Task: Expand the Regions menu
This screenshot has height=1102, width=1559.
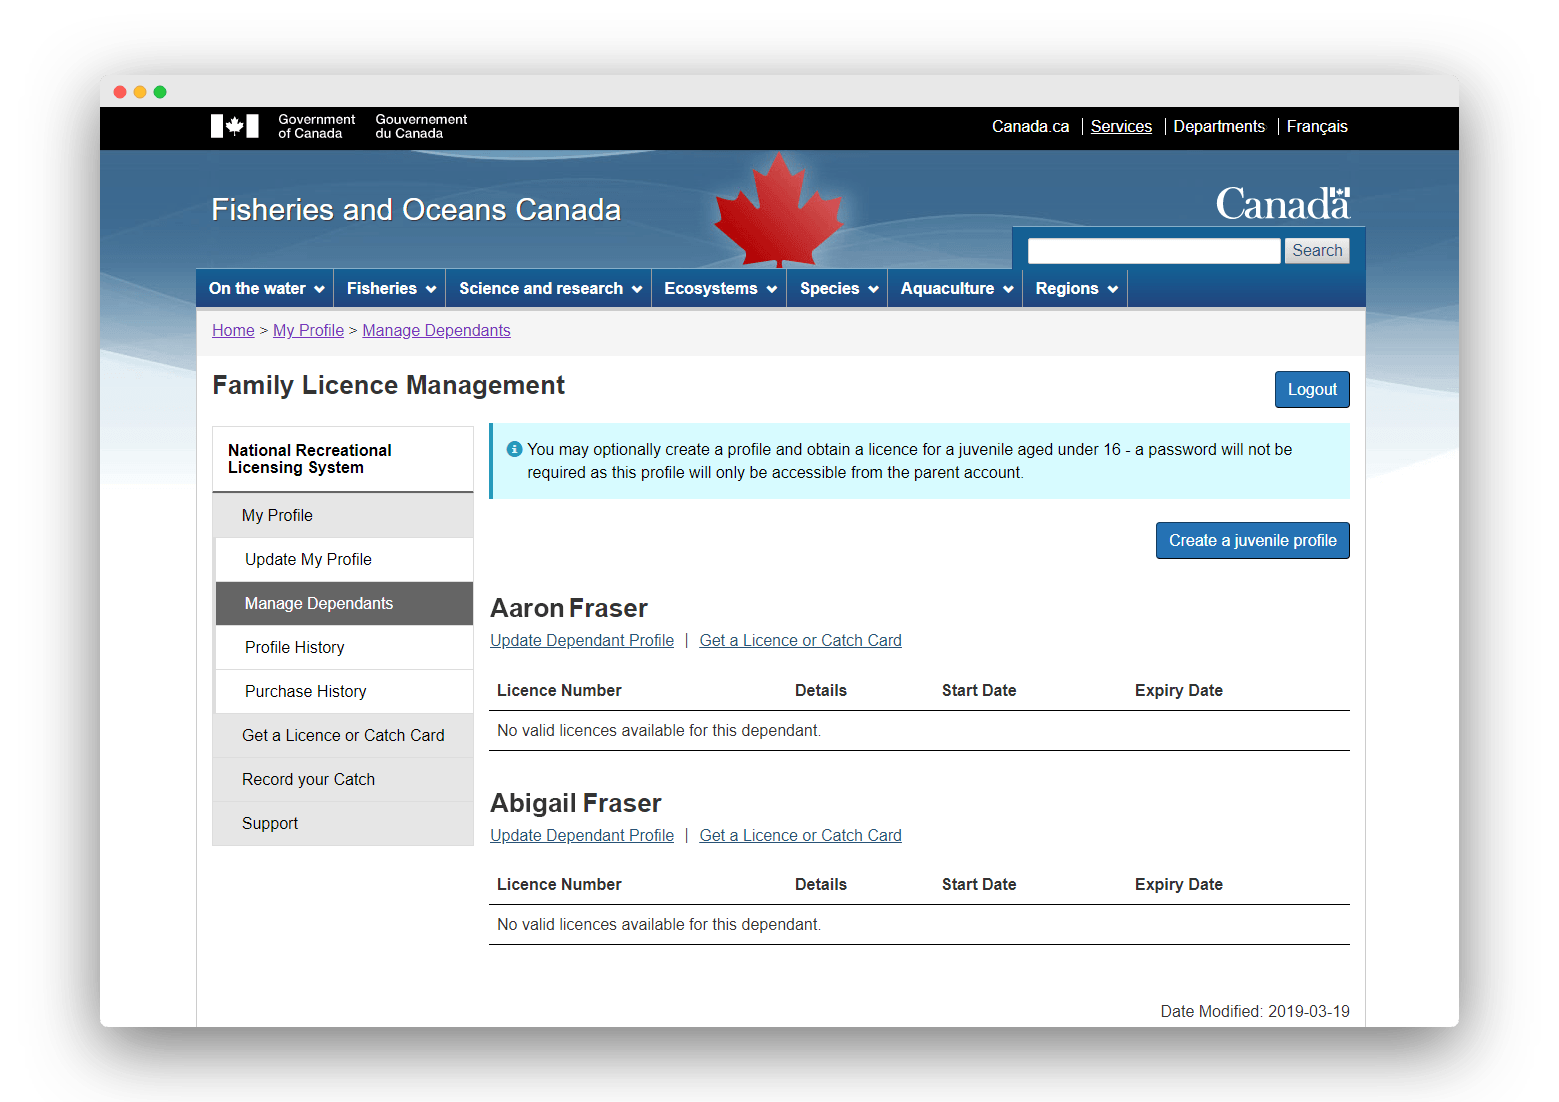Action: [1076, 288]
